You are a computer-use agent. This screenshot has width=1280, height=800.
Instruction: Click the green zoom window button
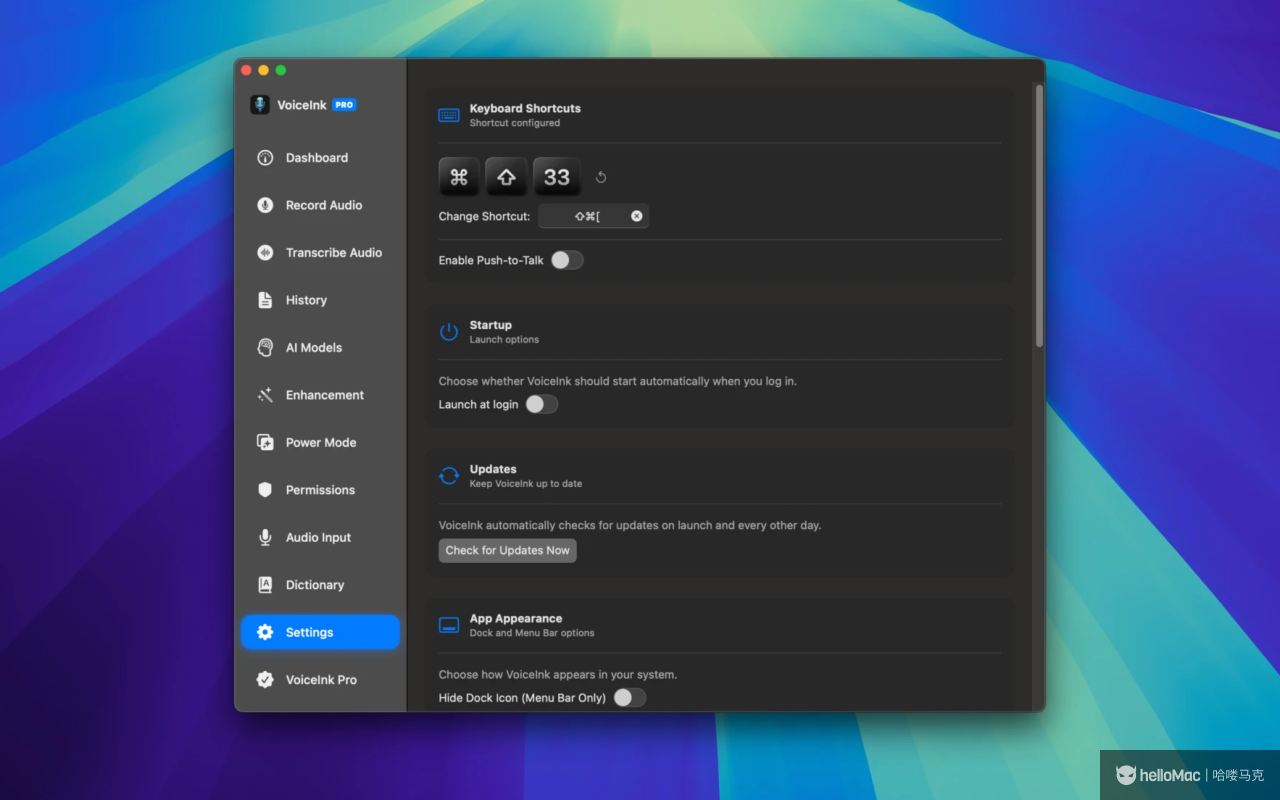281,70
